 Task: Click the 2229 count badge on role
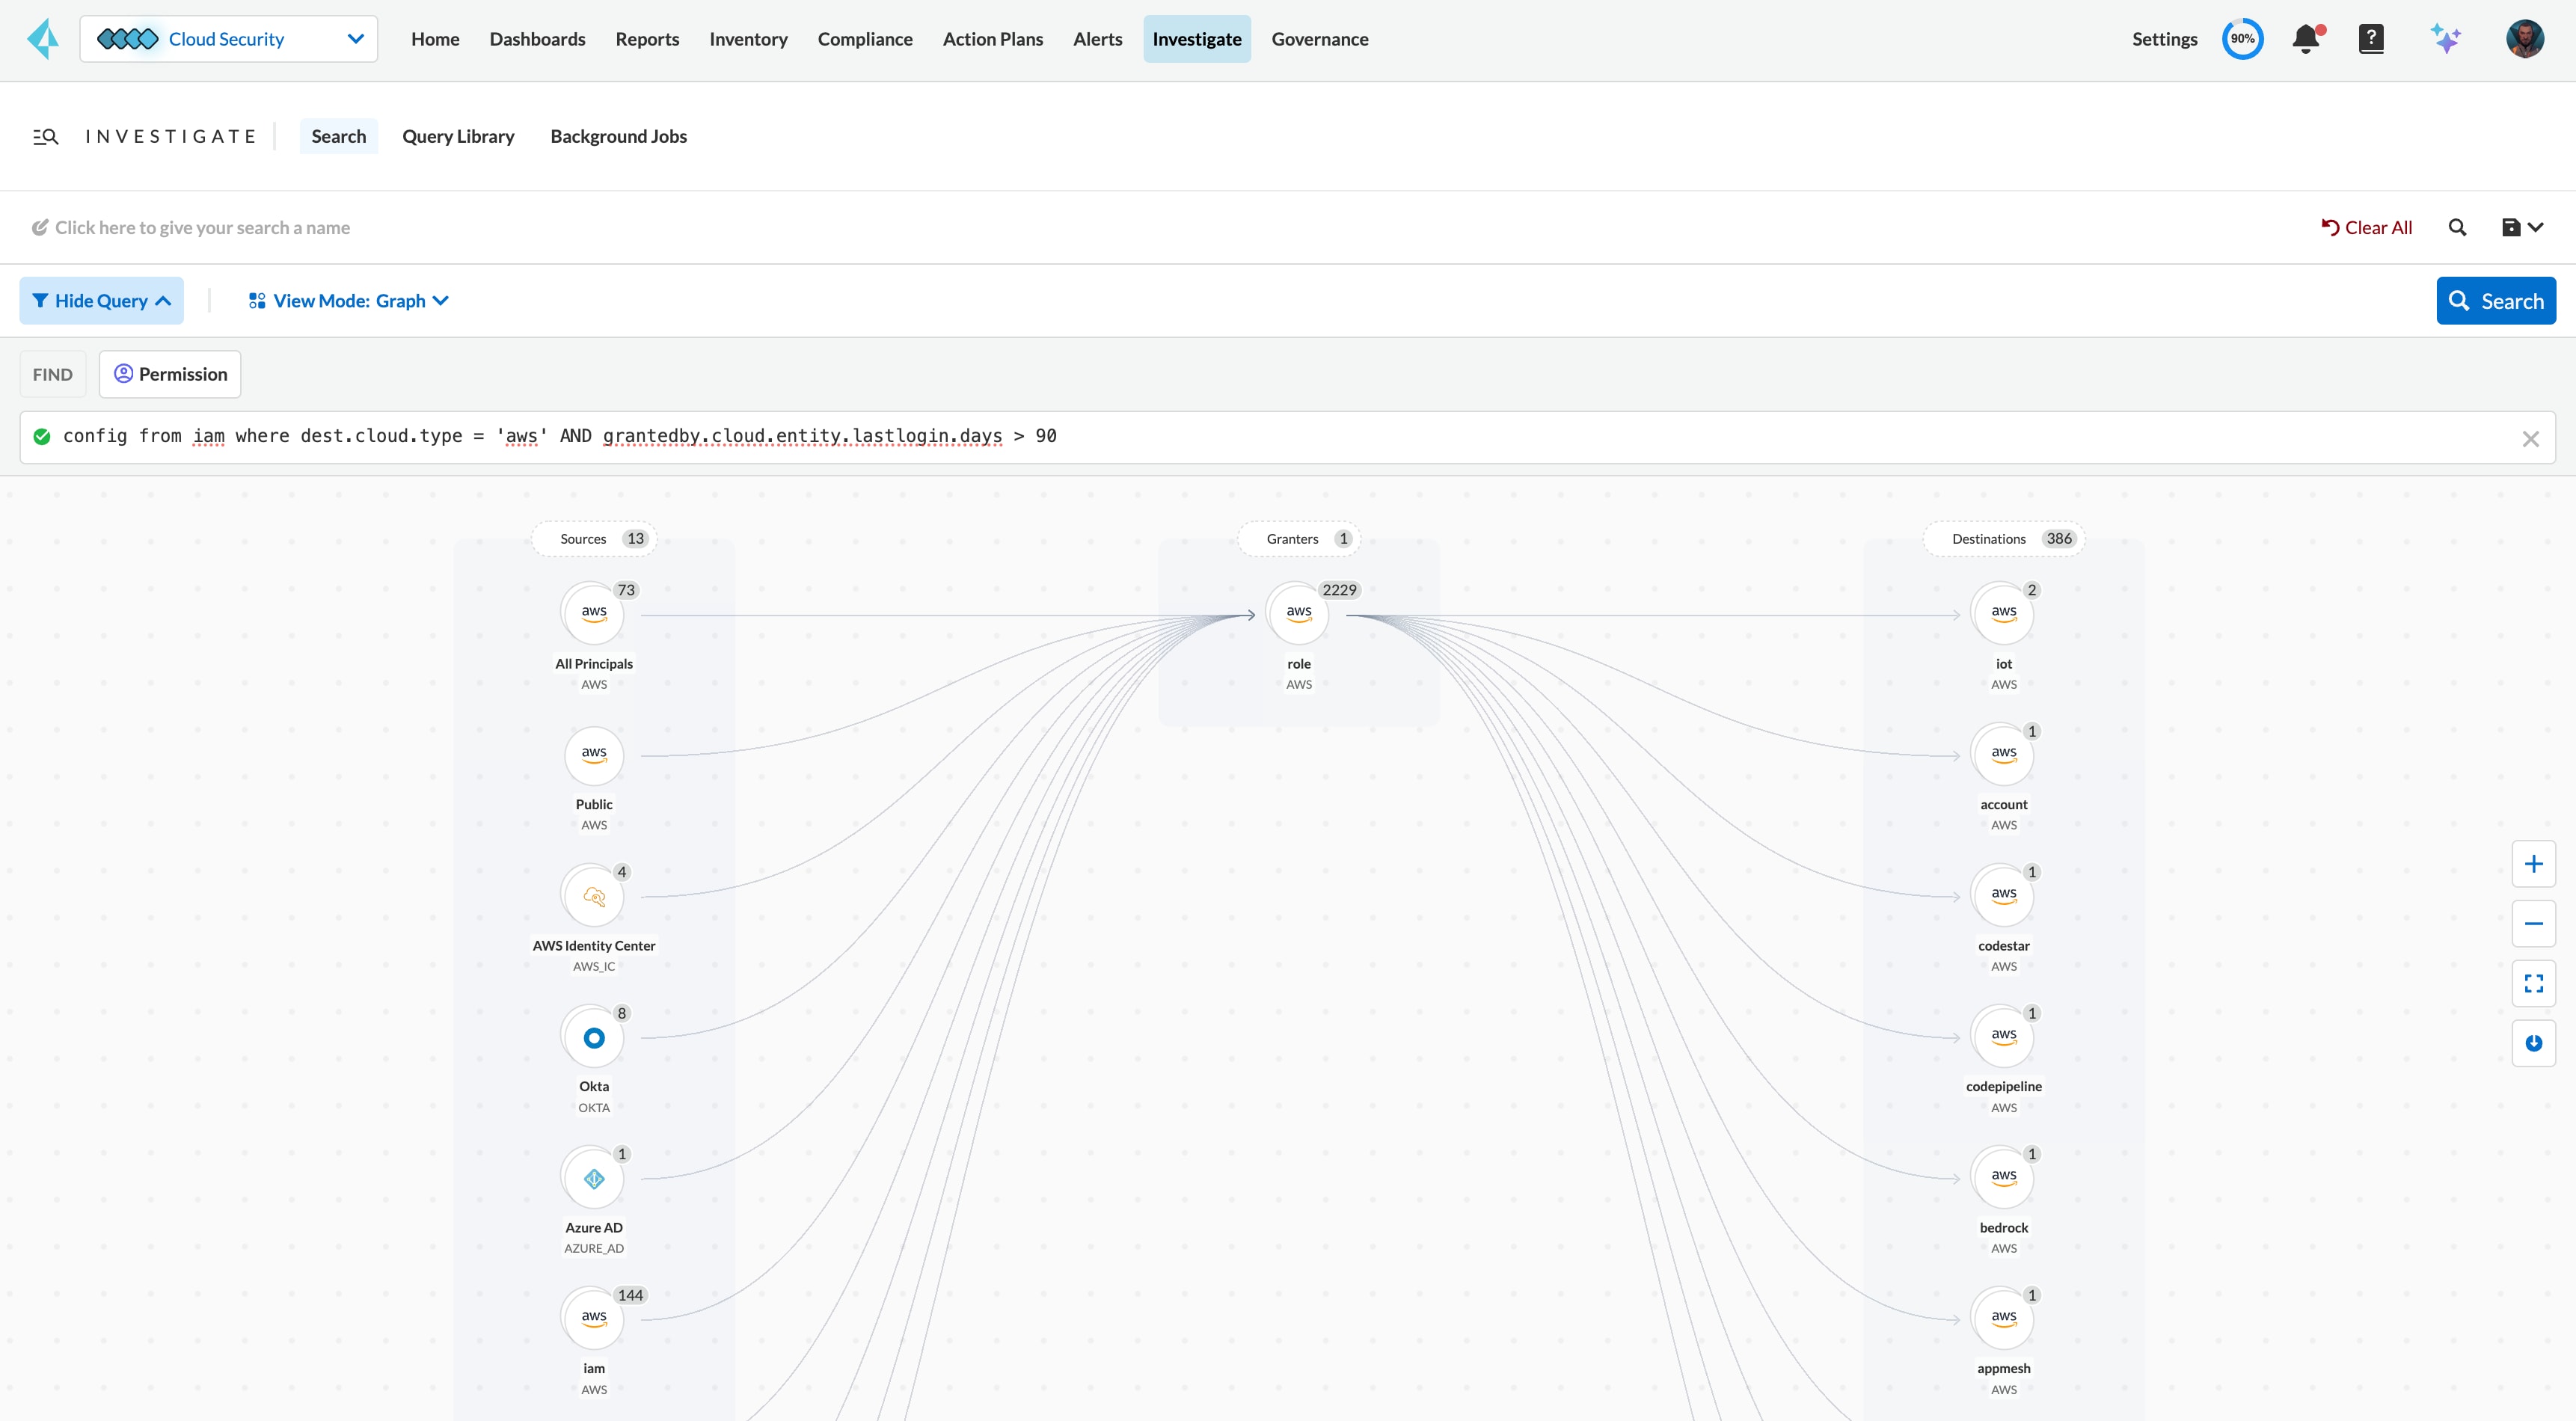coord(1339,590)
